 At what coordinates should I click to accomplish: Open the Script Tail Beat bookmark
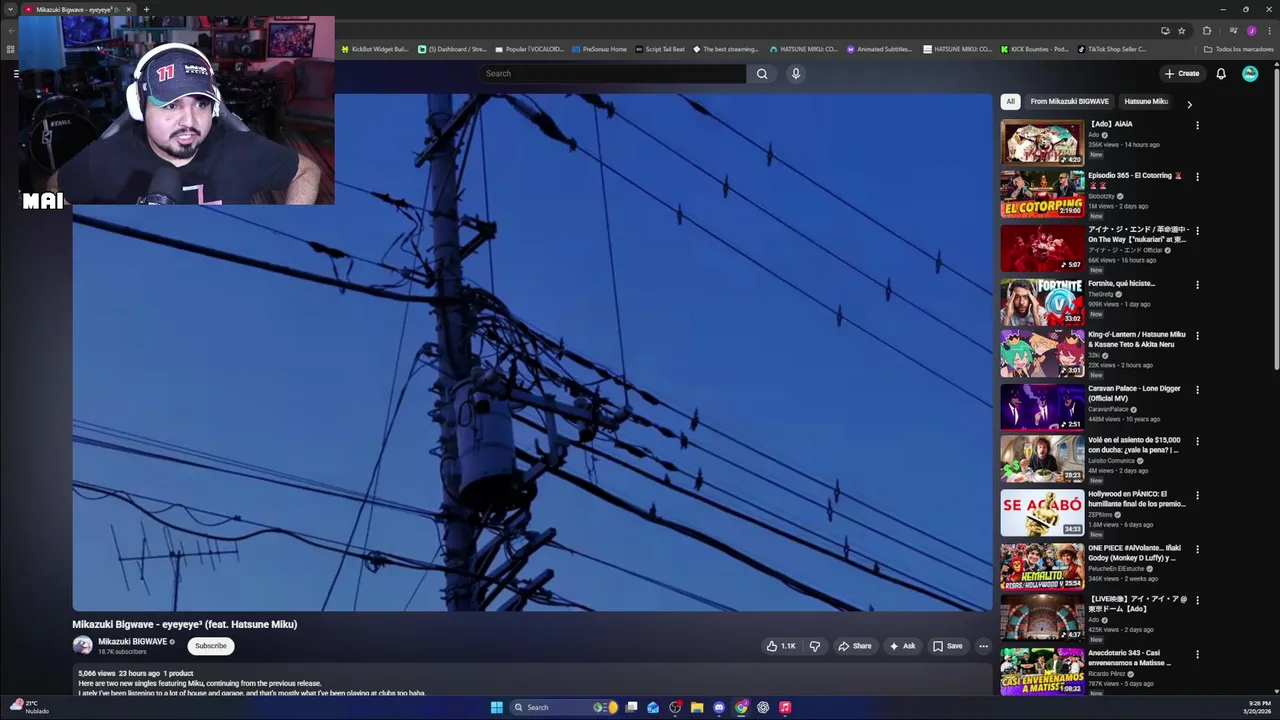tap(661, 49)
